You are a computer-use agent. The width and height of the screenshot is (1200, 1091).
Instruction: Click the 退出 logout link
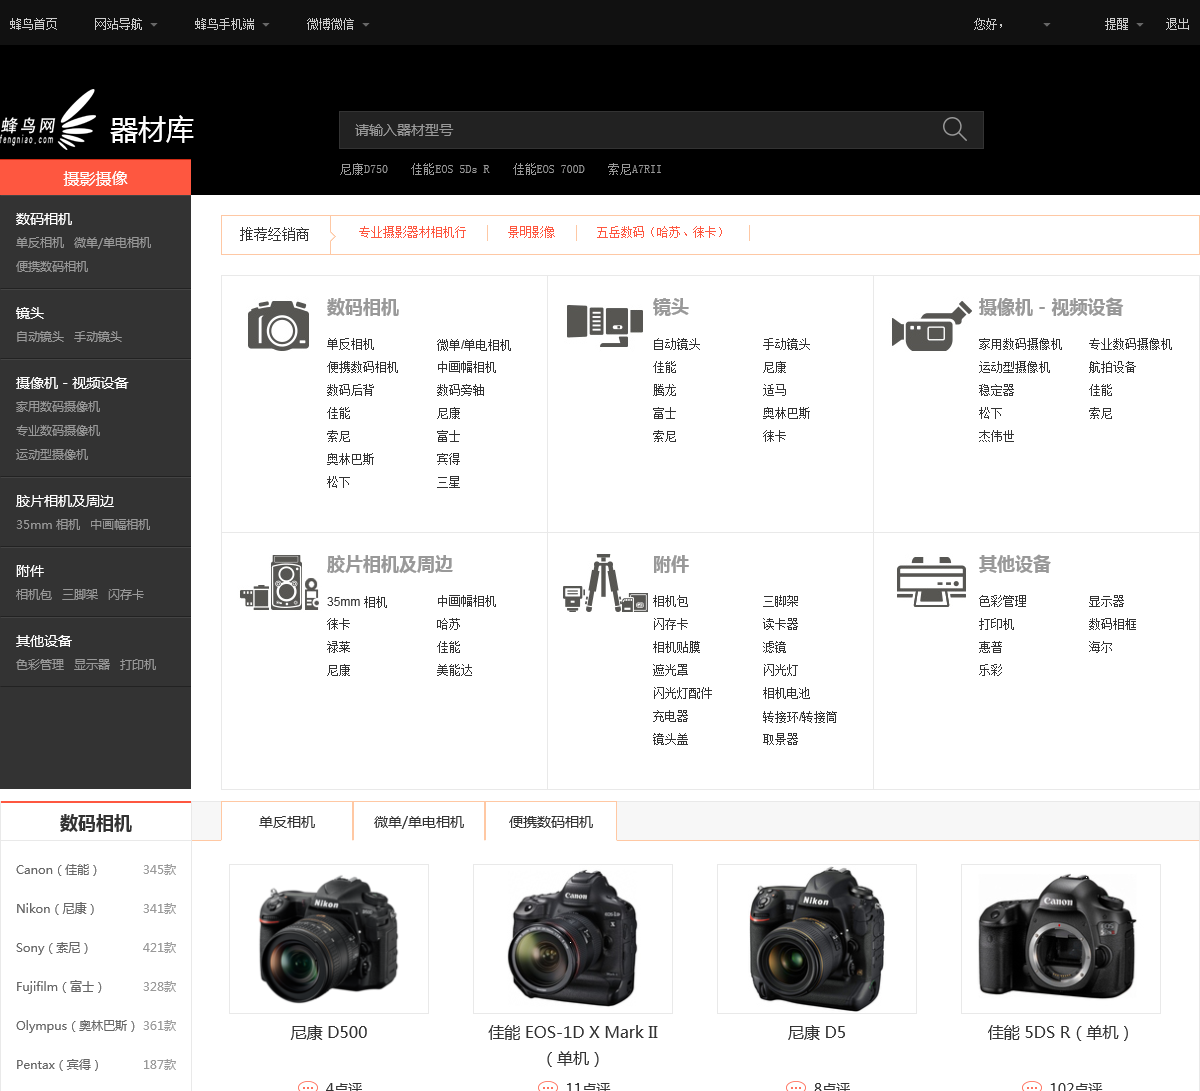pos(1177,24)
